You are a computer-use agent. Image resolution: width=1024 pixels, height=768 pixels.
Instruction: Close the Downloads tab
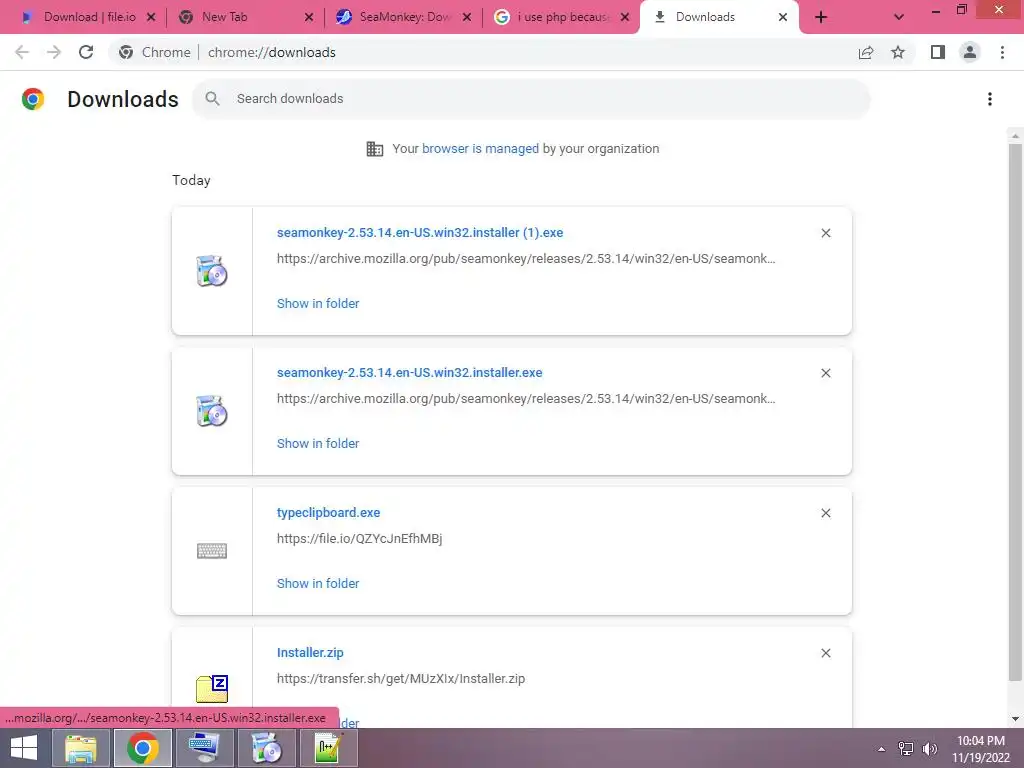(783, 17)
